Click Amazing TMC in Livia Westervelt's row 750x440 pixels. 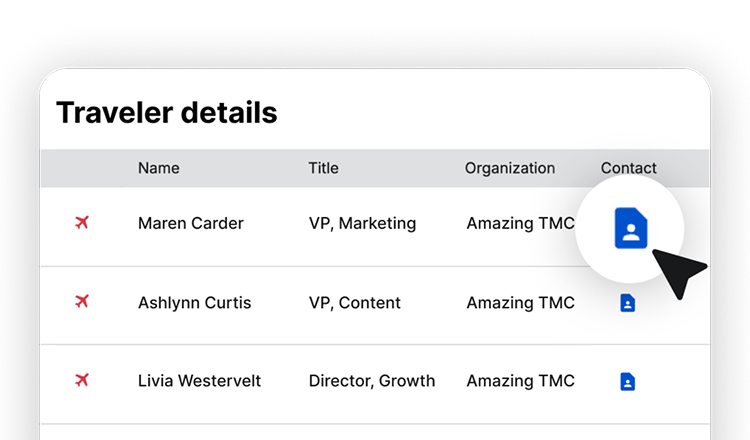click(520, 381)
